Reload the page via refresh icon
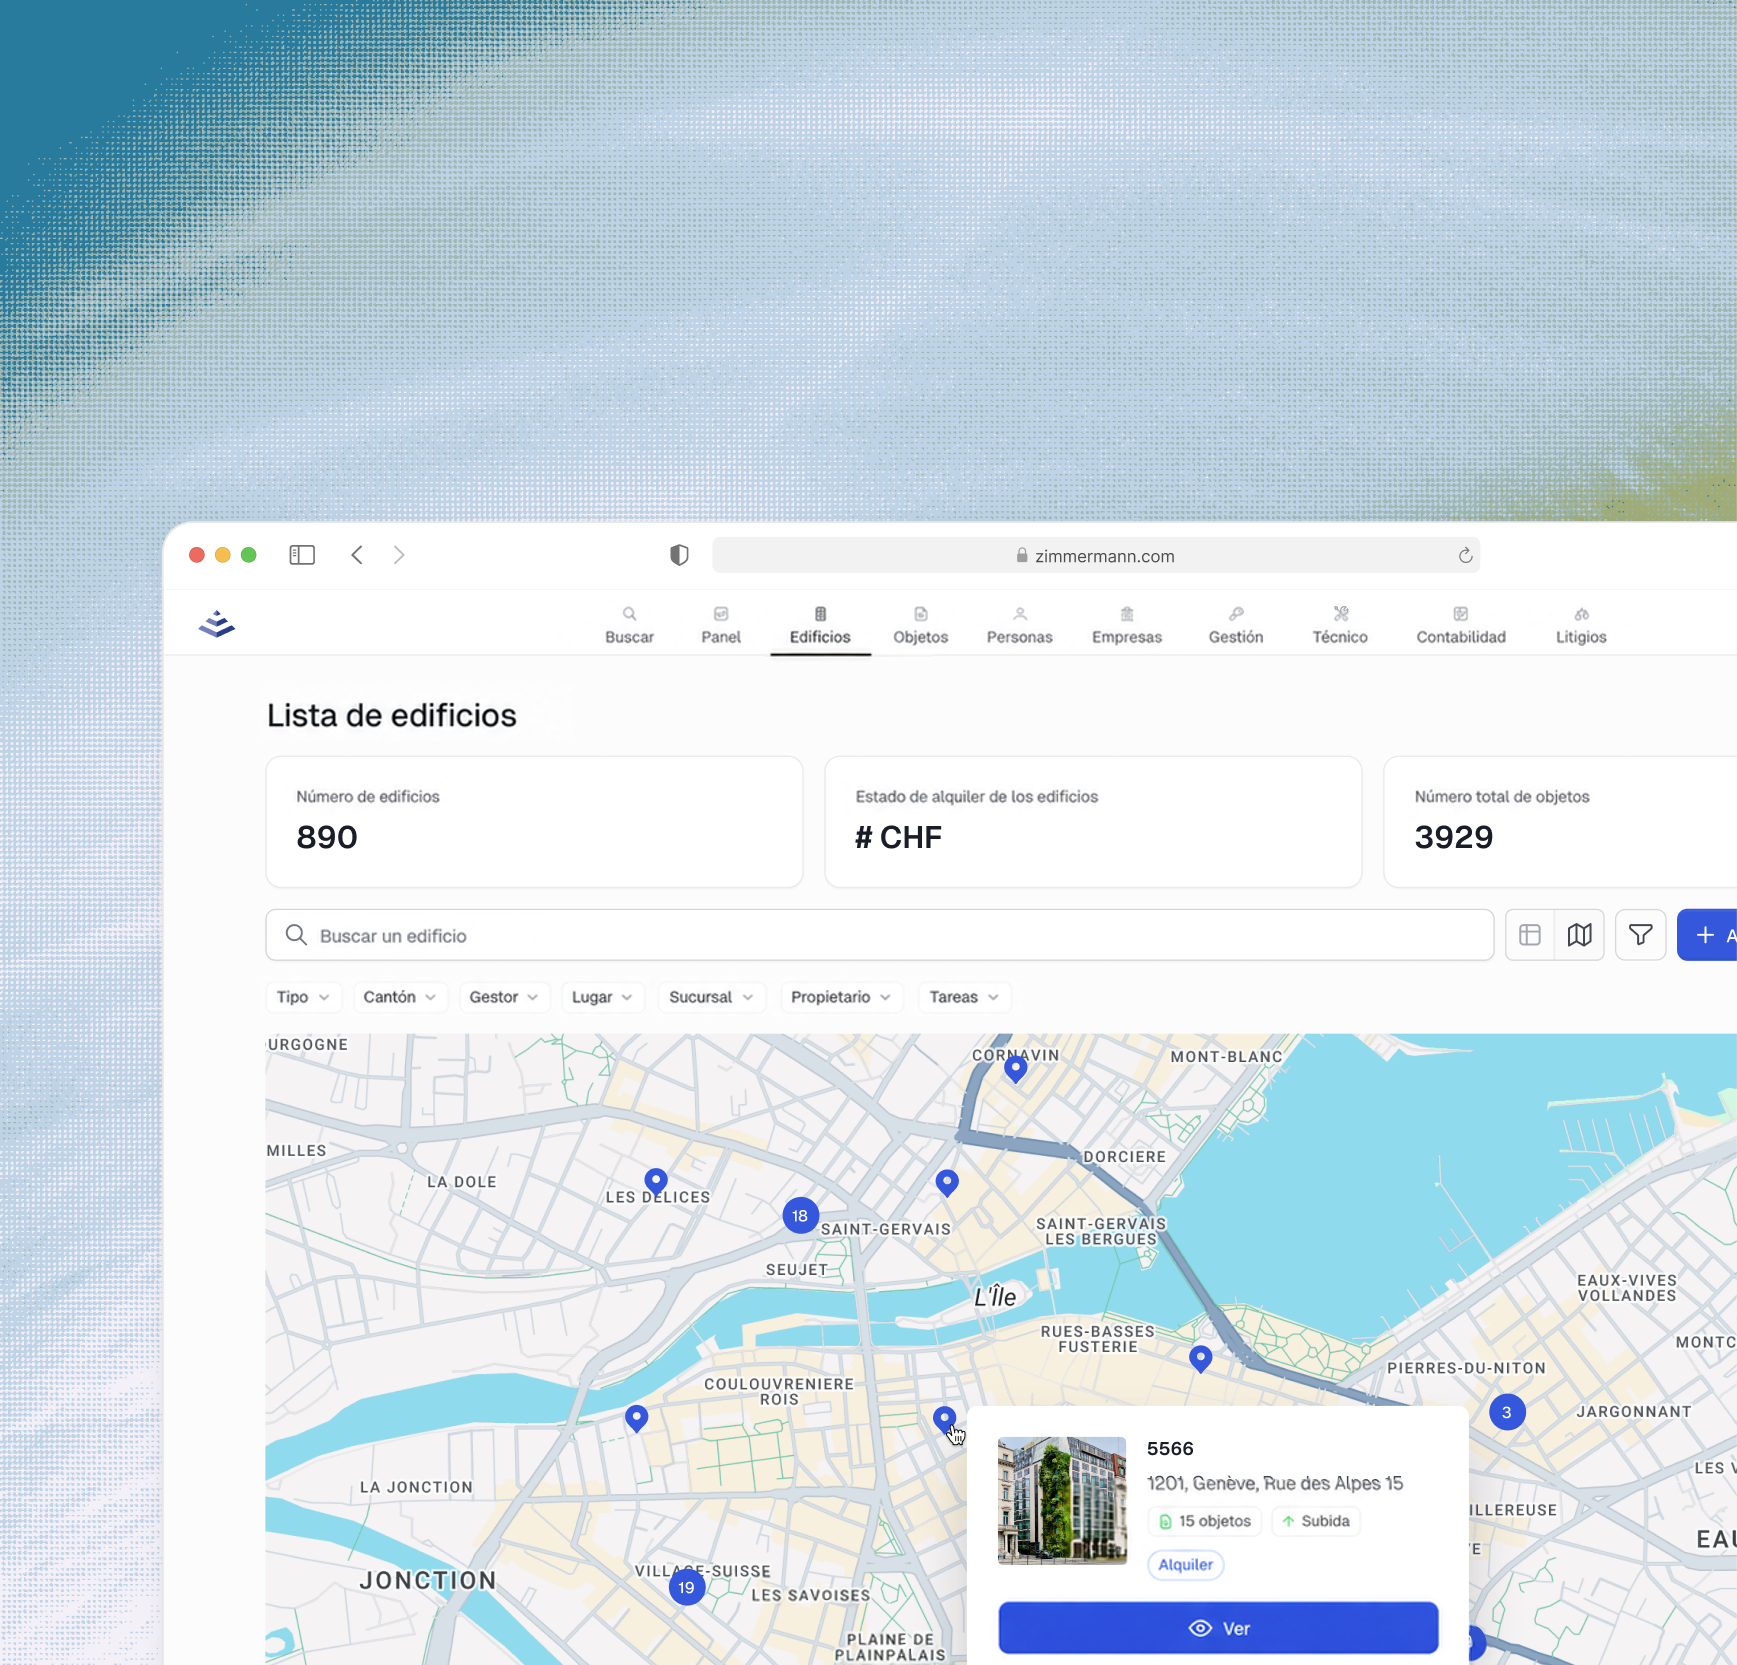1737x1665 pixels. pyautogui.click(x=1465, y=556)
